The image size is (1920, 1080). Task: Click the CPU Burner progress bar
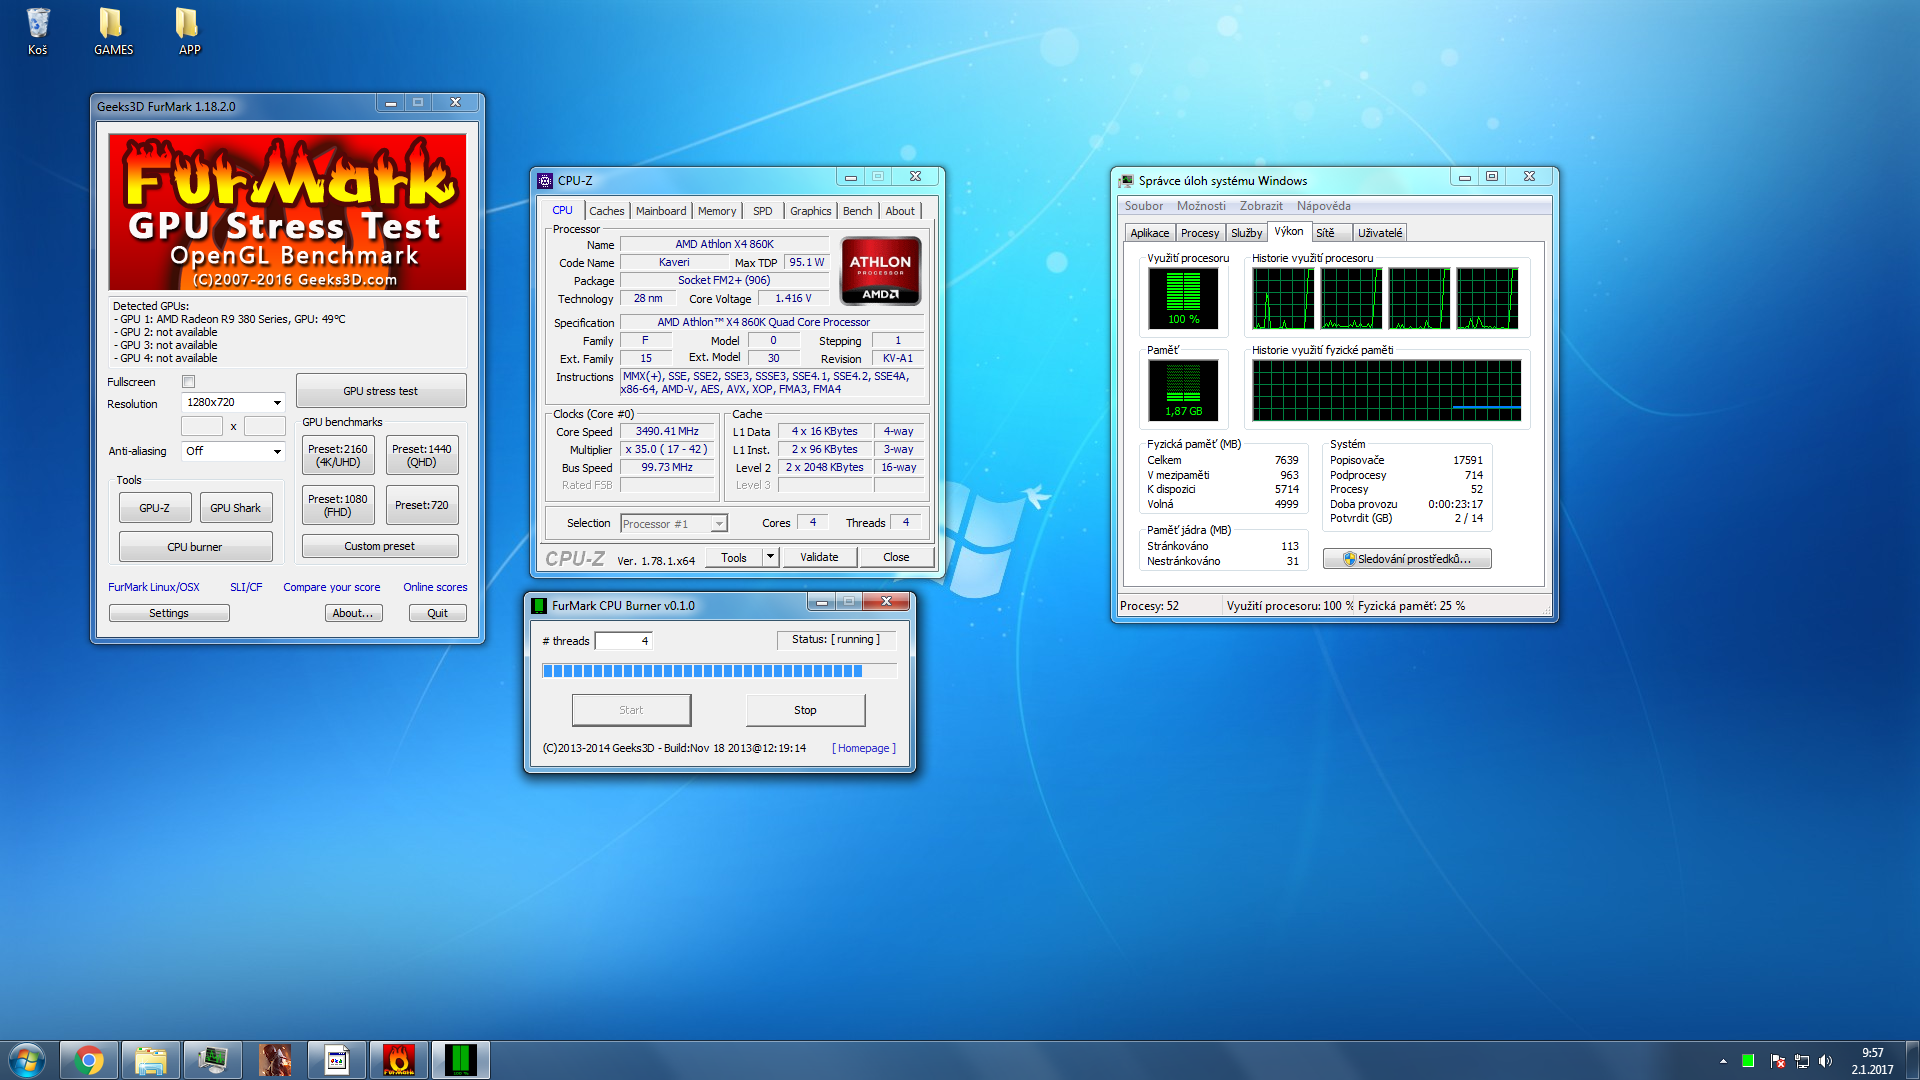(719, 671)
